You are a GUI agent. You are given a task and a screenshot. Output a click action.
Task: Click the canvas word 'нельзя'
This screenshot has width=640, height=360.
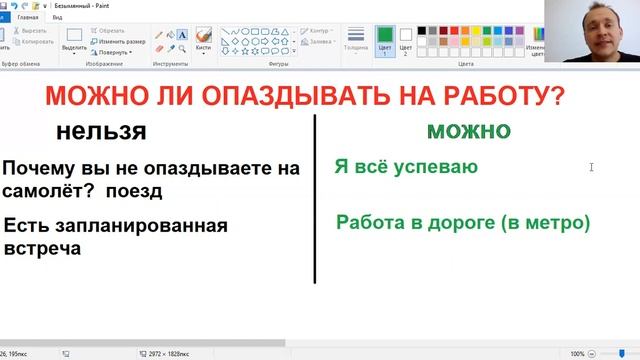coord(101,132)
